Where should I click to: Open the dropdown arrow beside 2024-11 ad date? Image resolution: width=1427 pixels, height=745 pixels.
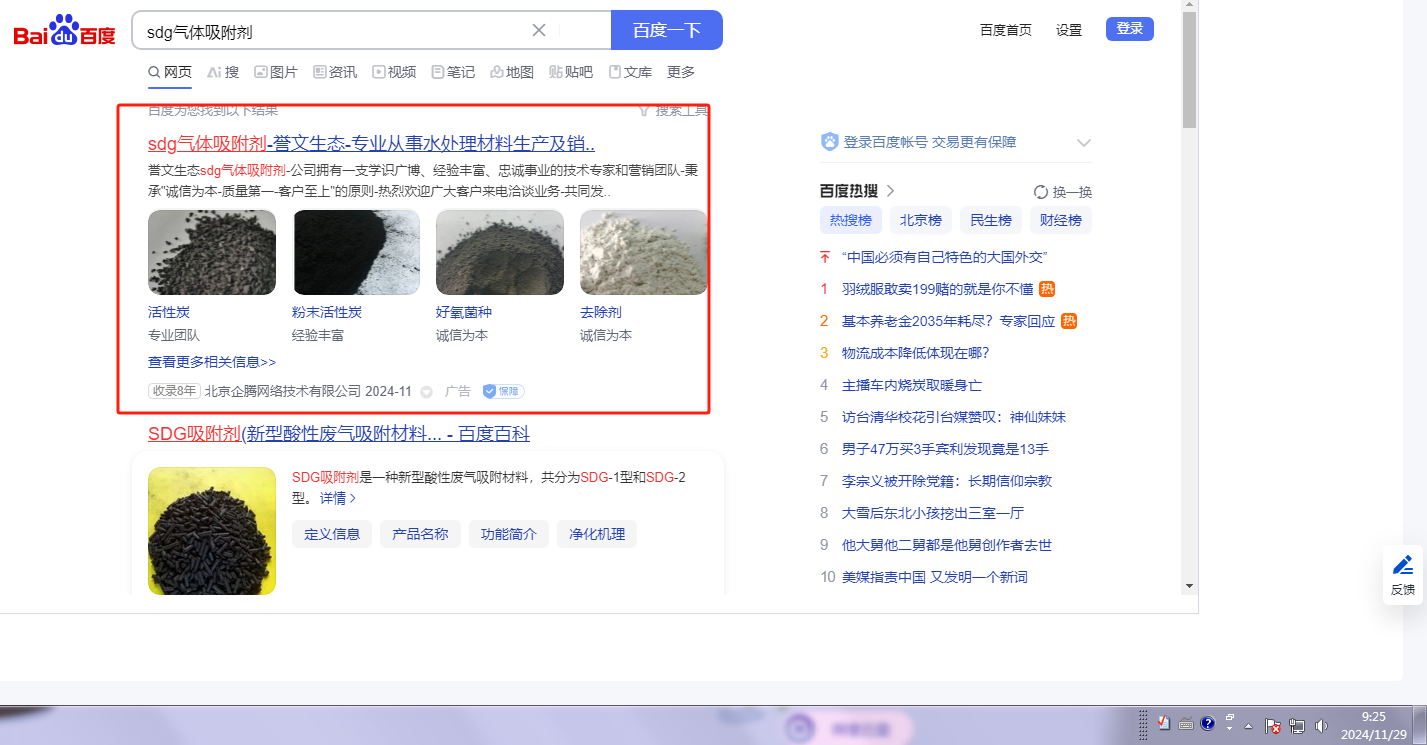click(x=426, y=392)
